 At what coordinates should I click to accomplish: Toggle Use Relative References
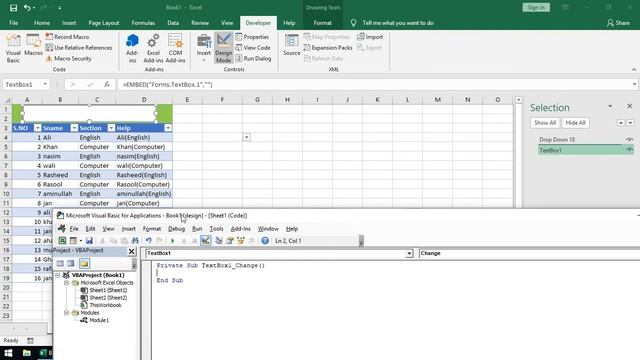(x=79, y=48)
